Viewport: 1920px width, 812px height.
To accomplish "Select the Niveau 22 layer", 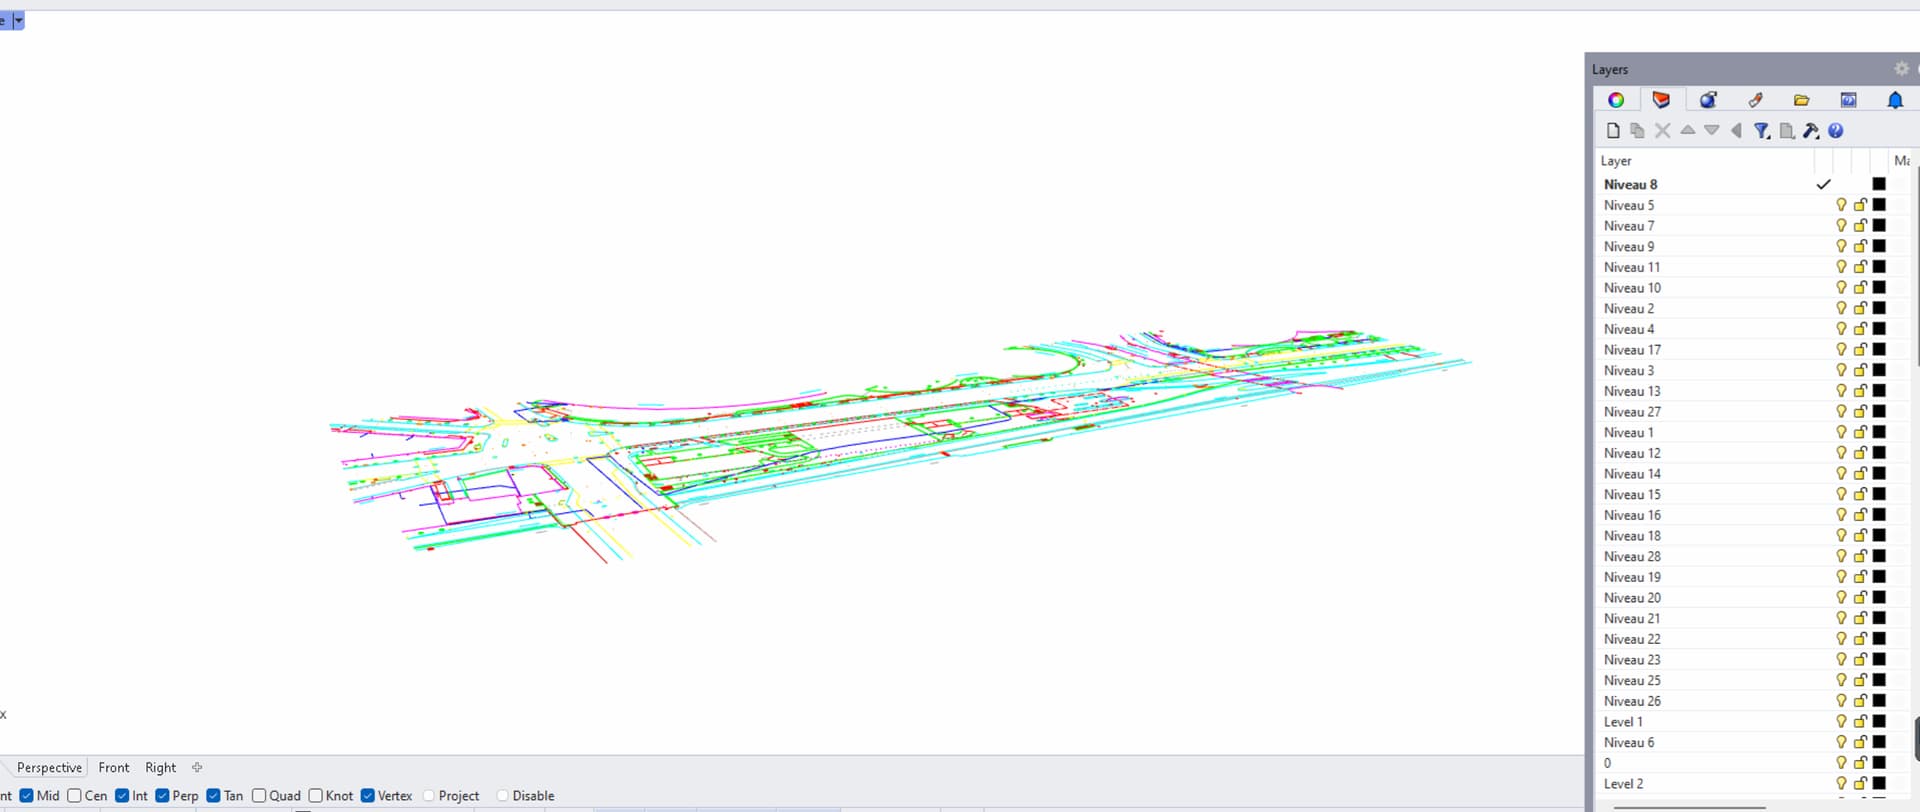I will pos(1632,639).
